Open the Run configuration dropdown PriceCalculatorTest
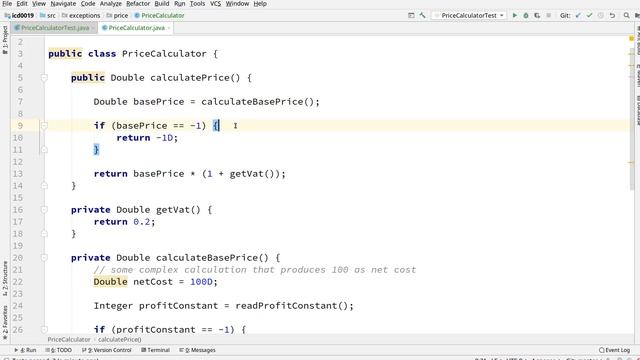 [x=469, y=16]
